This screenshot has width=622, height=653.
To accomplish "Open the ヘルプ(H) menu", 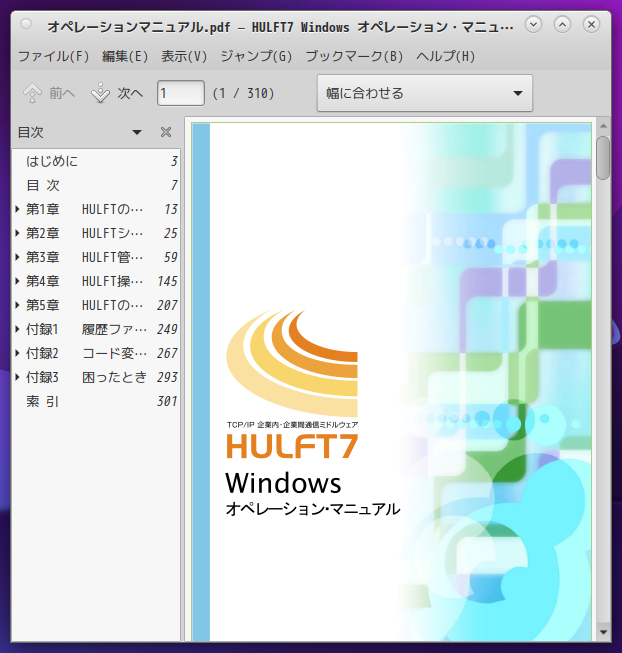I will pyautogui.click(x=446, y=56).
